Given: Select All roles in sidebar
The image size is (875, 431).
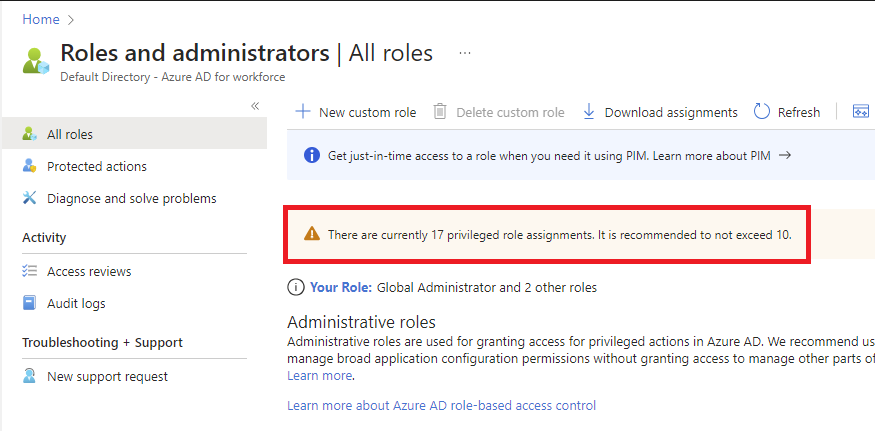Looking at the screenshot, I should click(x=134, y=134).
